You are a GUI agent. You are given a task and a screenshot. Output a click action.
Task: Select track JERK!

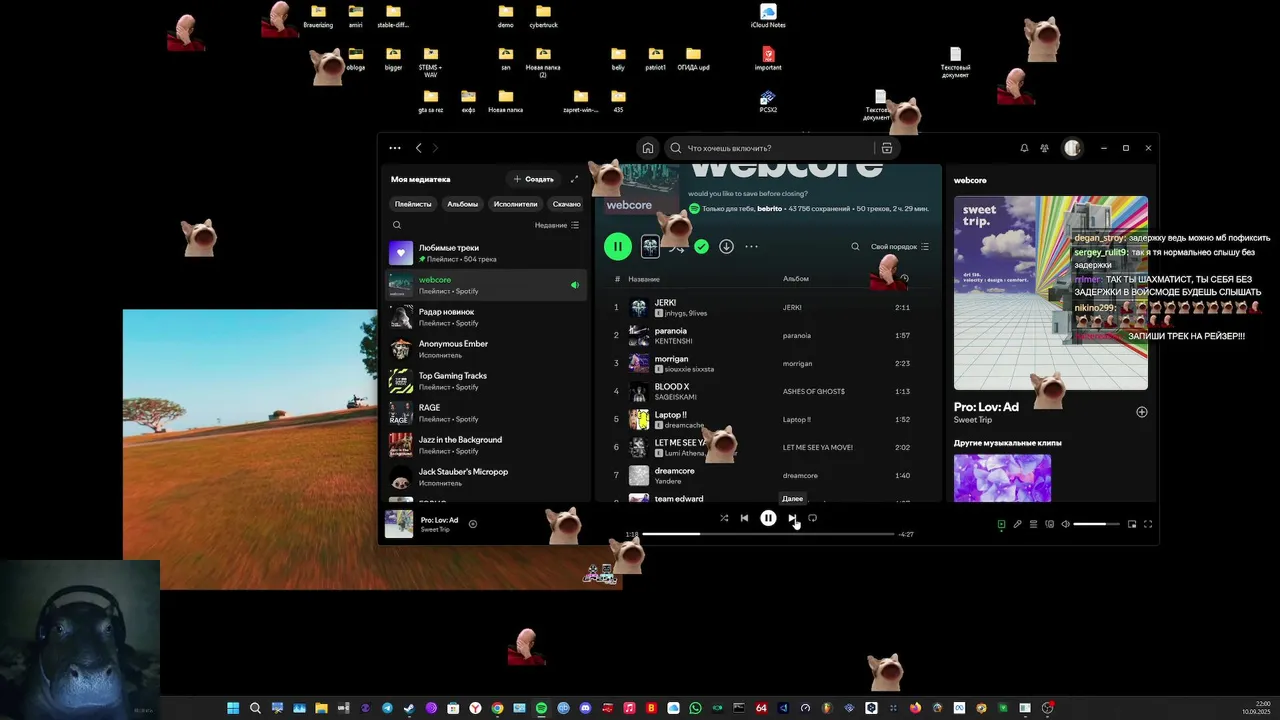pyautogui.click(x=768, y=307)
